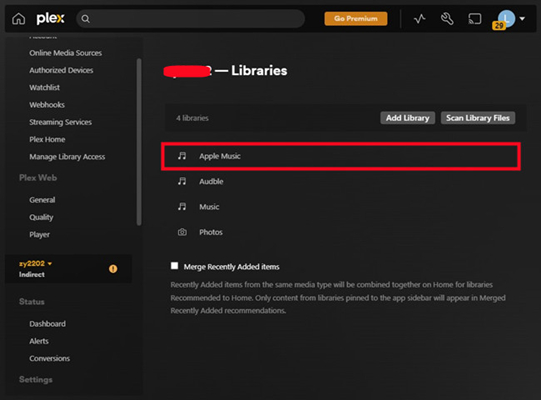Viewport: 541px width, 400px height.
Task: Select the Apple Music library row
Action: click(x=341, y=156)
